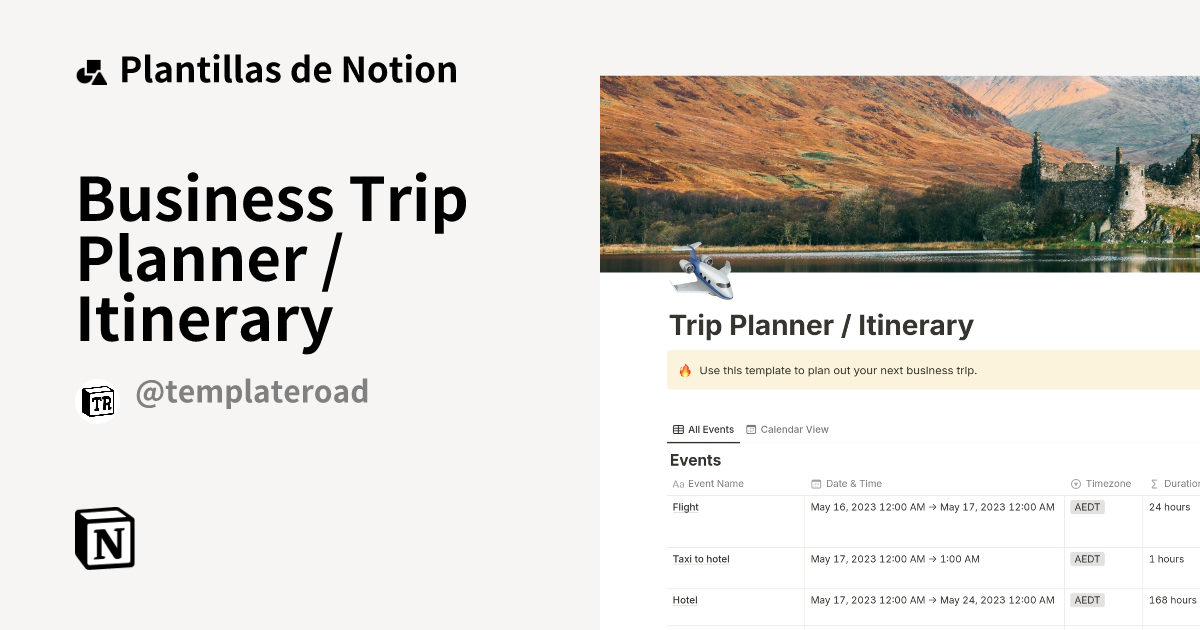This screenshot has height=630, width=1200.
Task: Click the Trip Planner / Itinerary title
Action: click(x=821, y=325)
